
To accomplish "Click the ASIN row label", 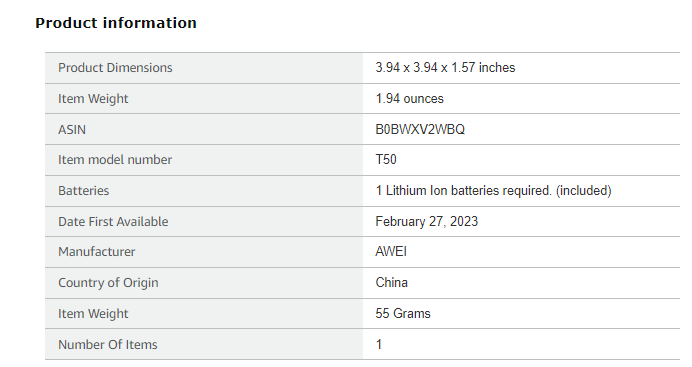I will tap(72, 130).
